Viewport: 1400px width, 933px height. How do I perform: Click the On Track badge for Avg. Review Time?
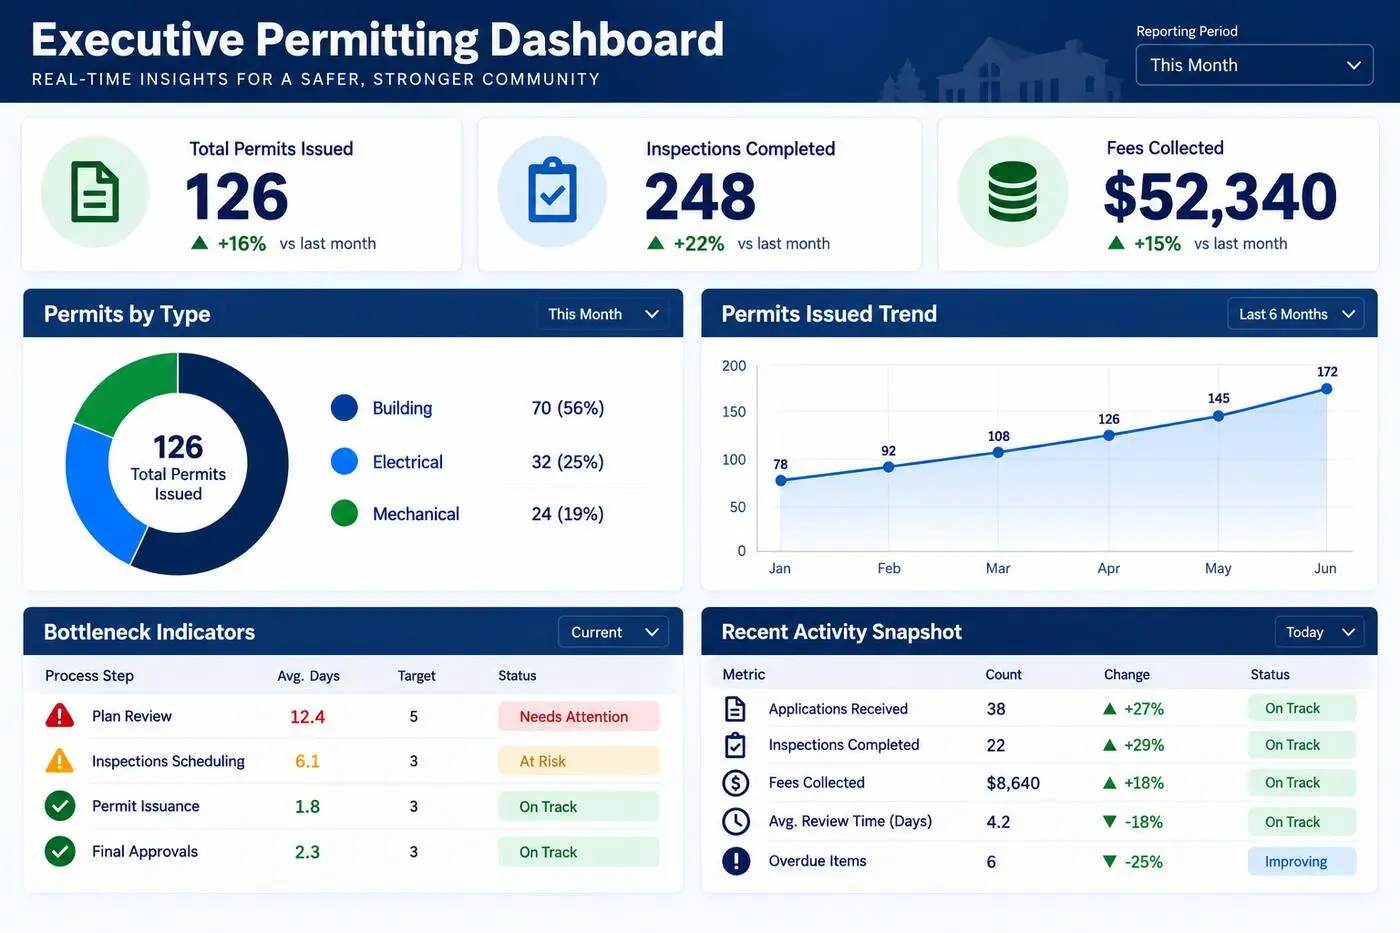(x=1302, y=822)
